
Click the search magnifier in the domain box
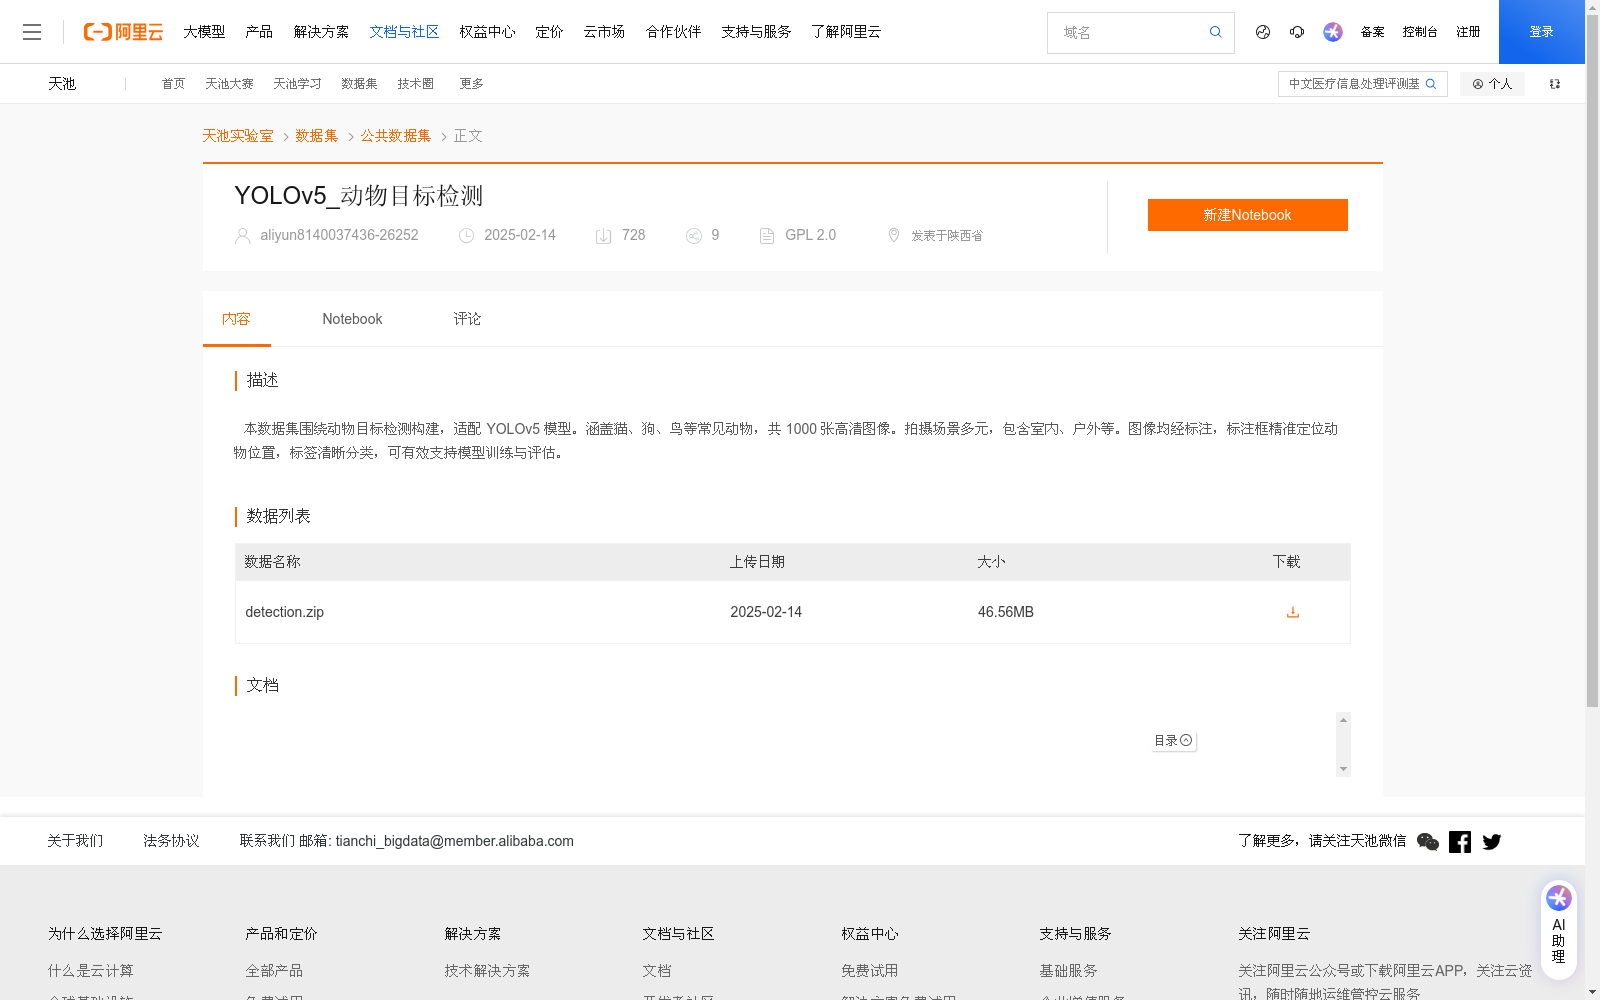coord(1215,32)
